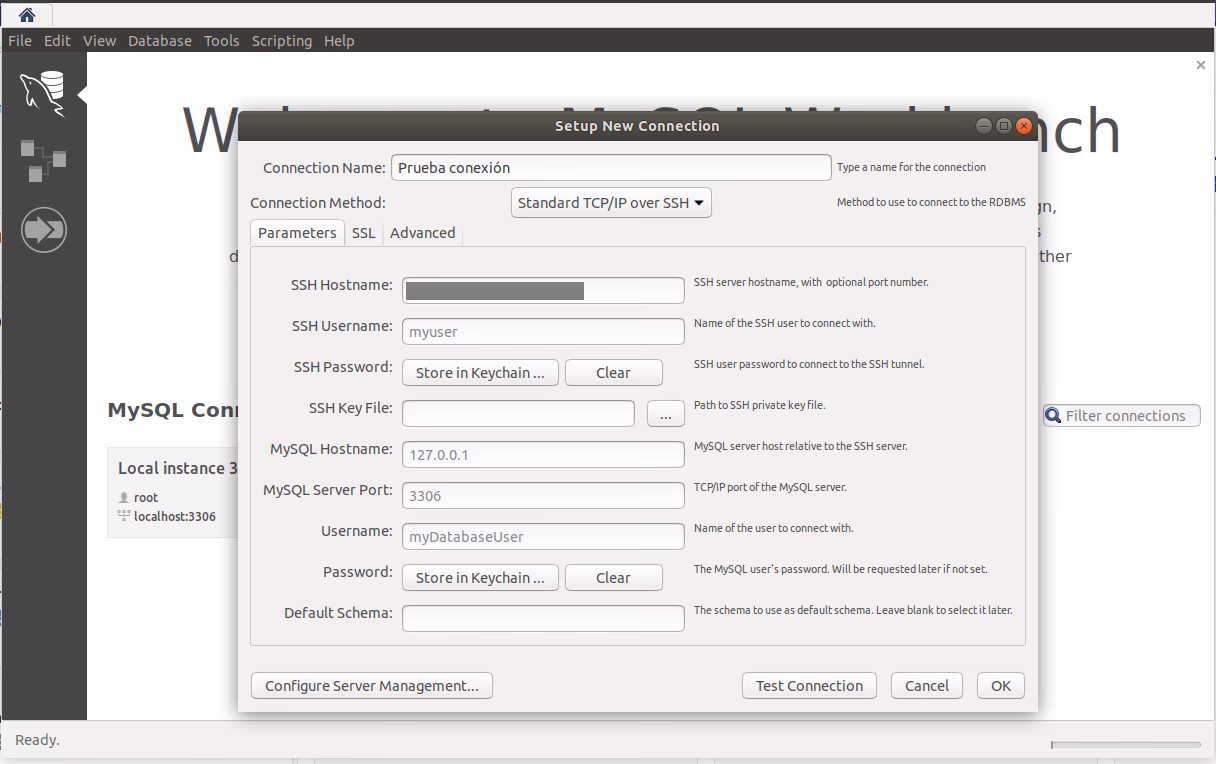Open the Scripting menu
The height and width of the screenshot is (764, 1216).
[x=282, y=41]
